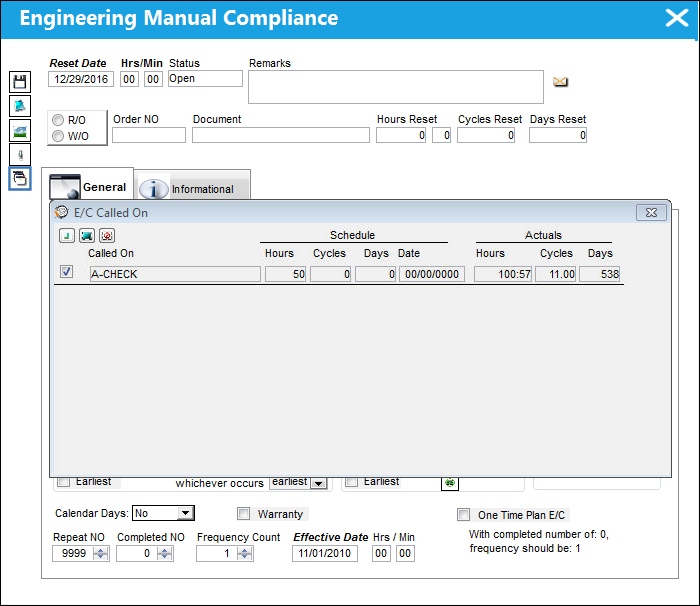
Task: Click the Completed NO spinner arrows
Action: 165,554
